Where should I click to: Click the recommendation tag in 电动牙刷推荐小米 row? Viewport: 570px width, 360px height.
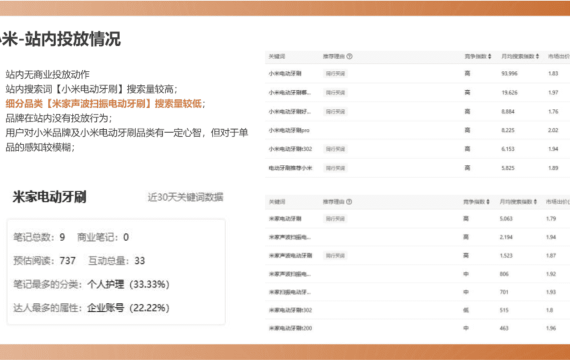(335, 168)
